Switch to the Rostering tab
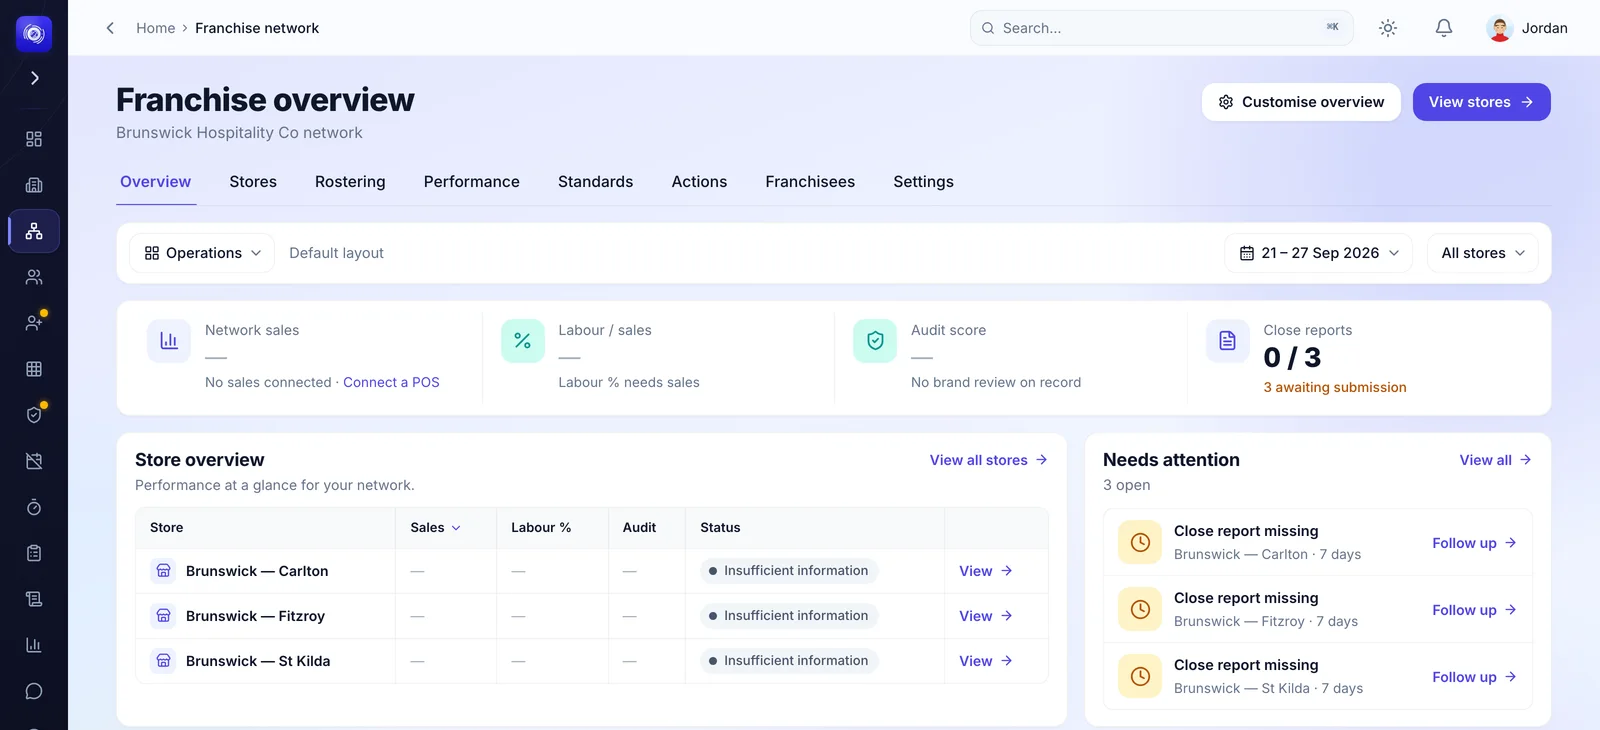The width and height of the screenshot is (1600, 730). pyautogui.click(x=350, y=182)
